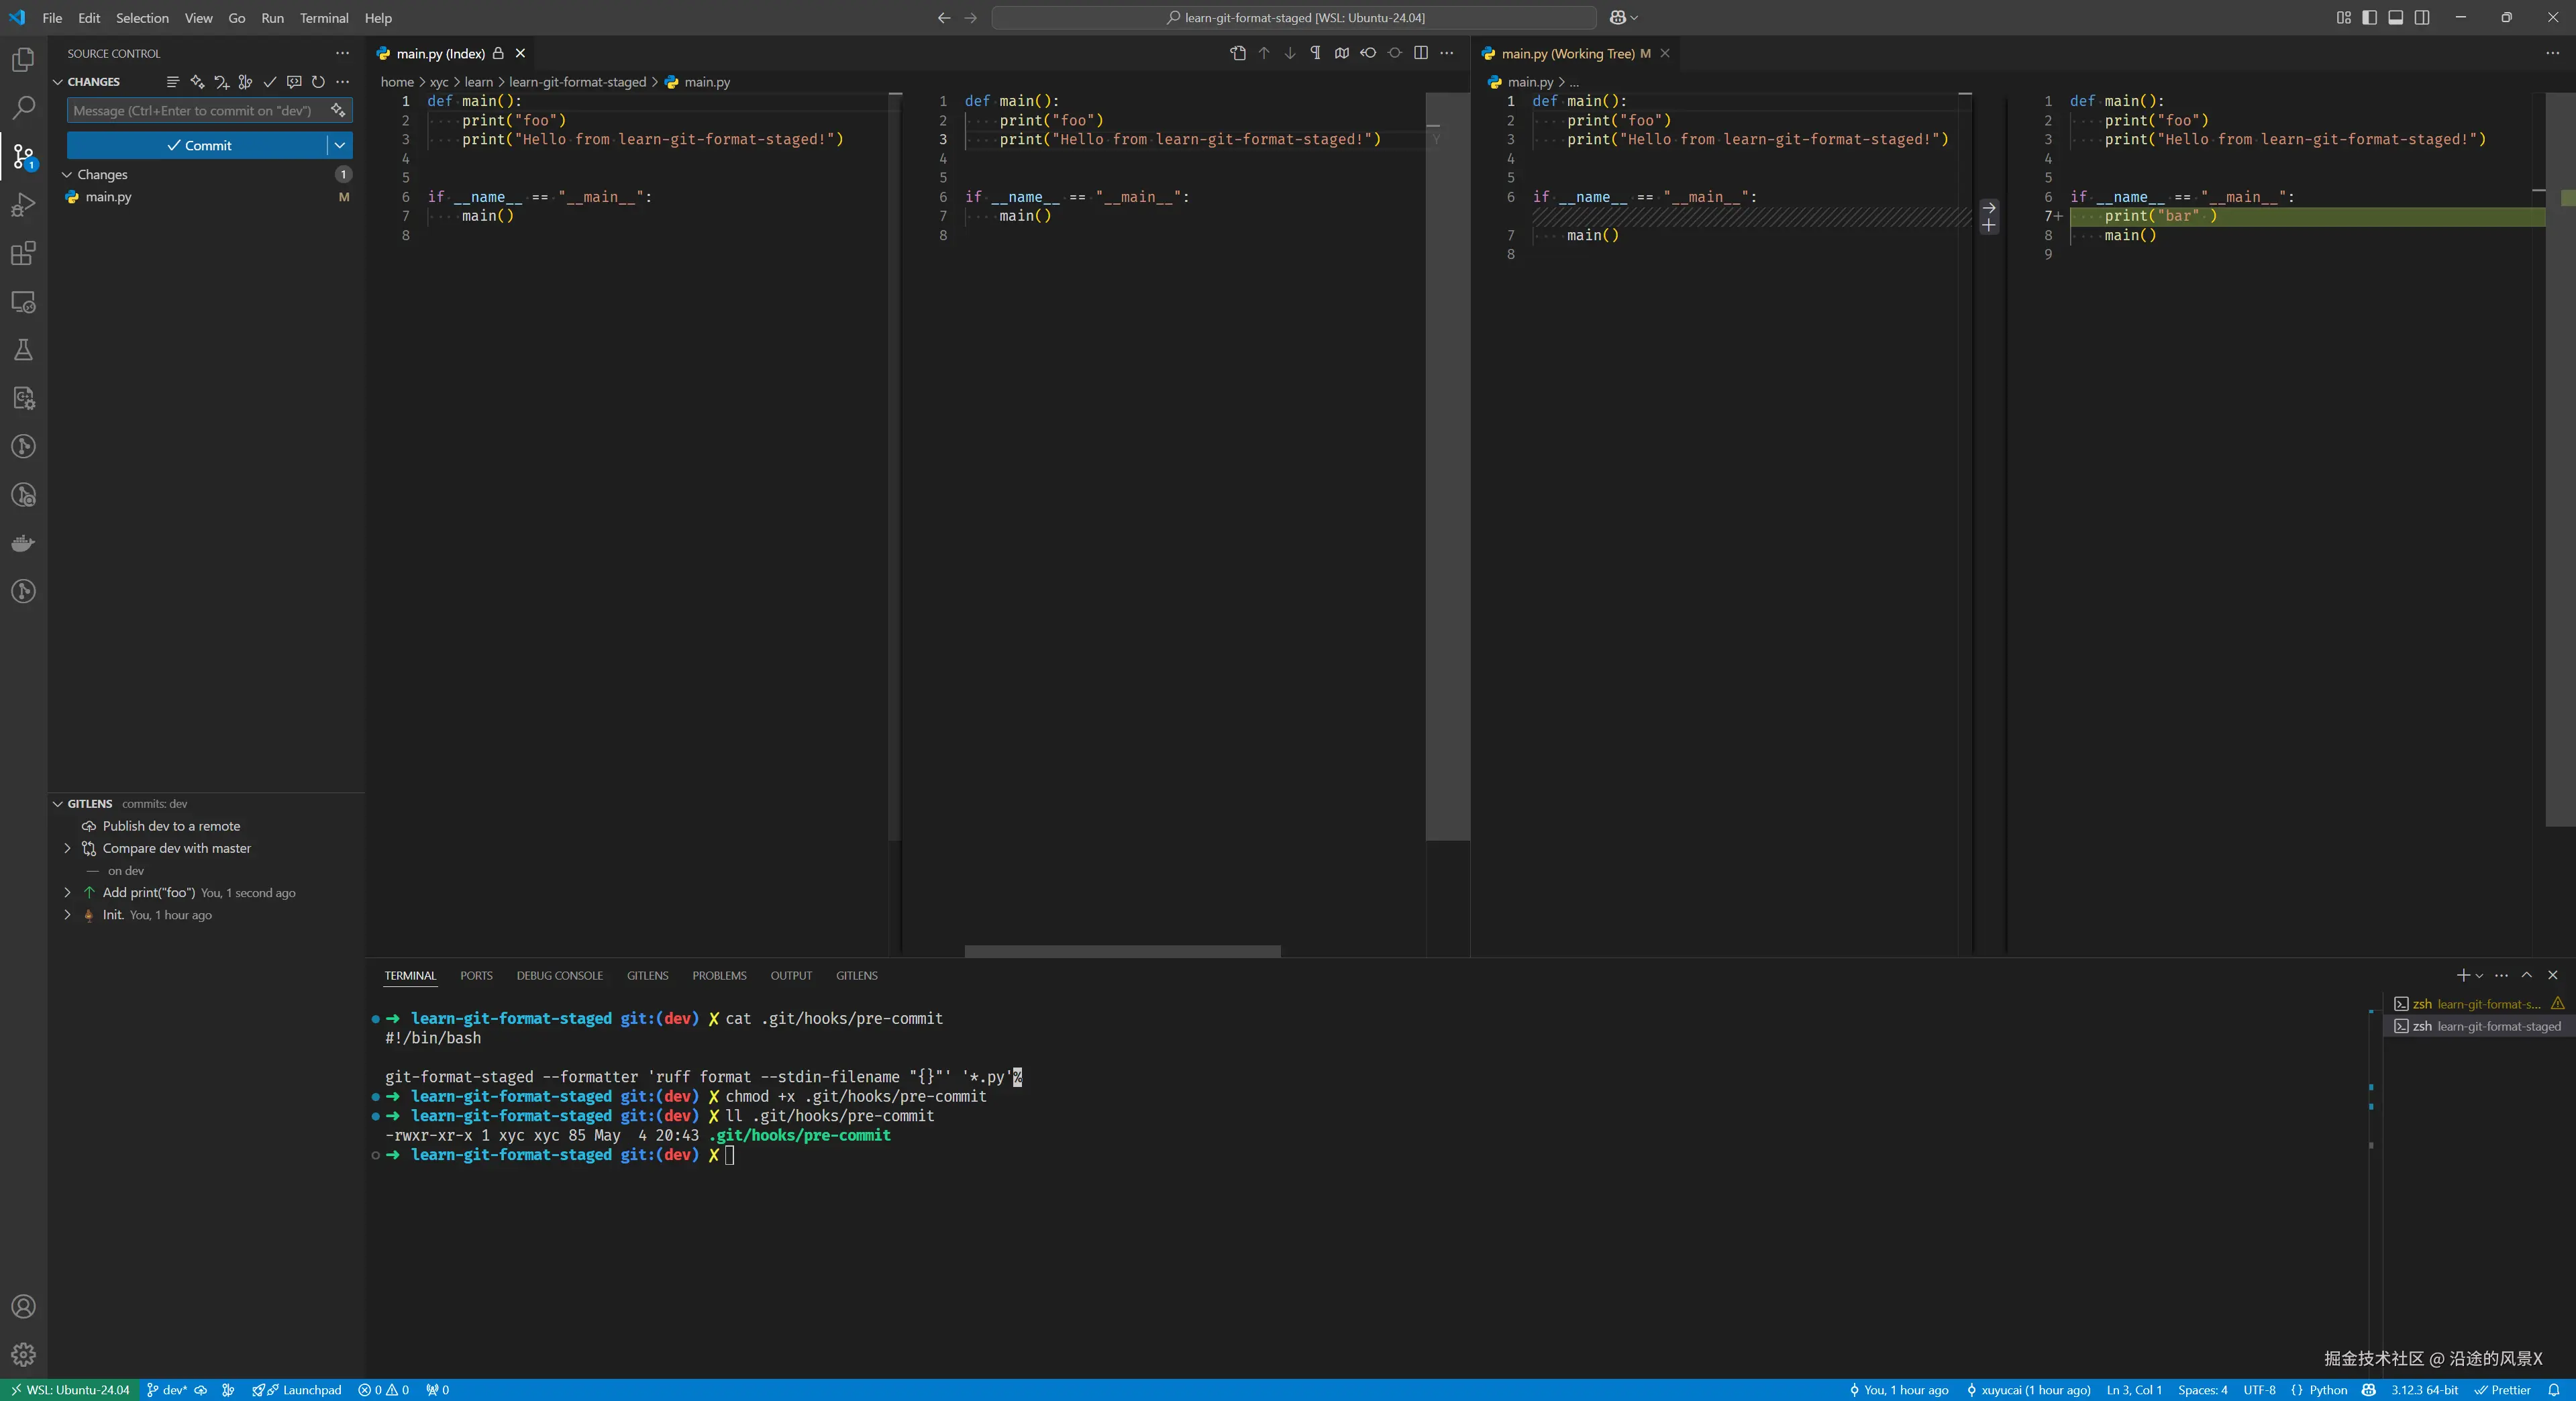Click Open File icon in diff toolbar

coord(1238,53)
